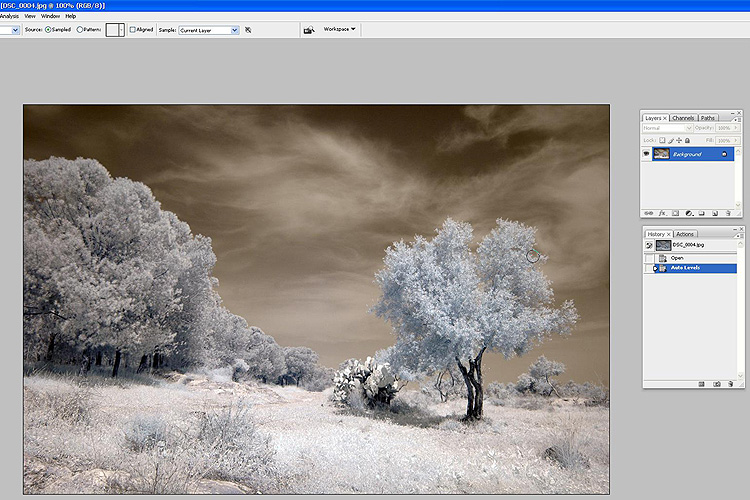Expand the pattern picker arrow

coord(121,30)
